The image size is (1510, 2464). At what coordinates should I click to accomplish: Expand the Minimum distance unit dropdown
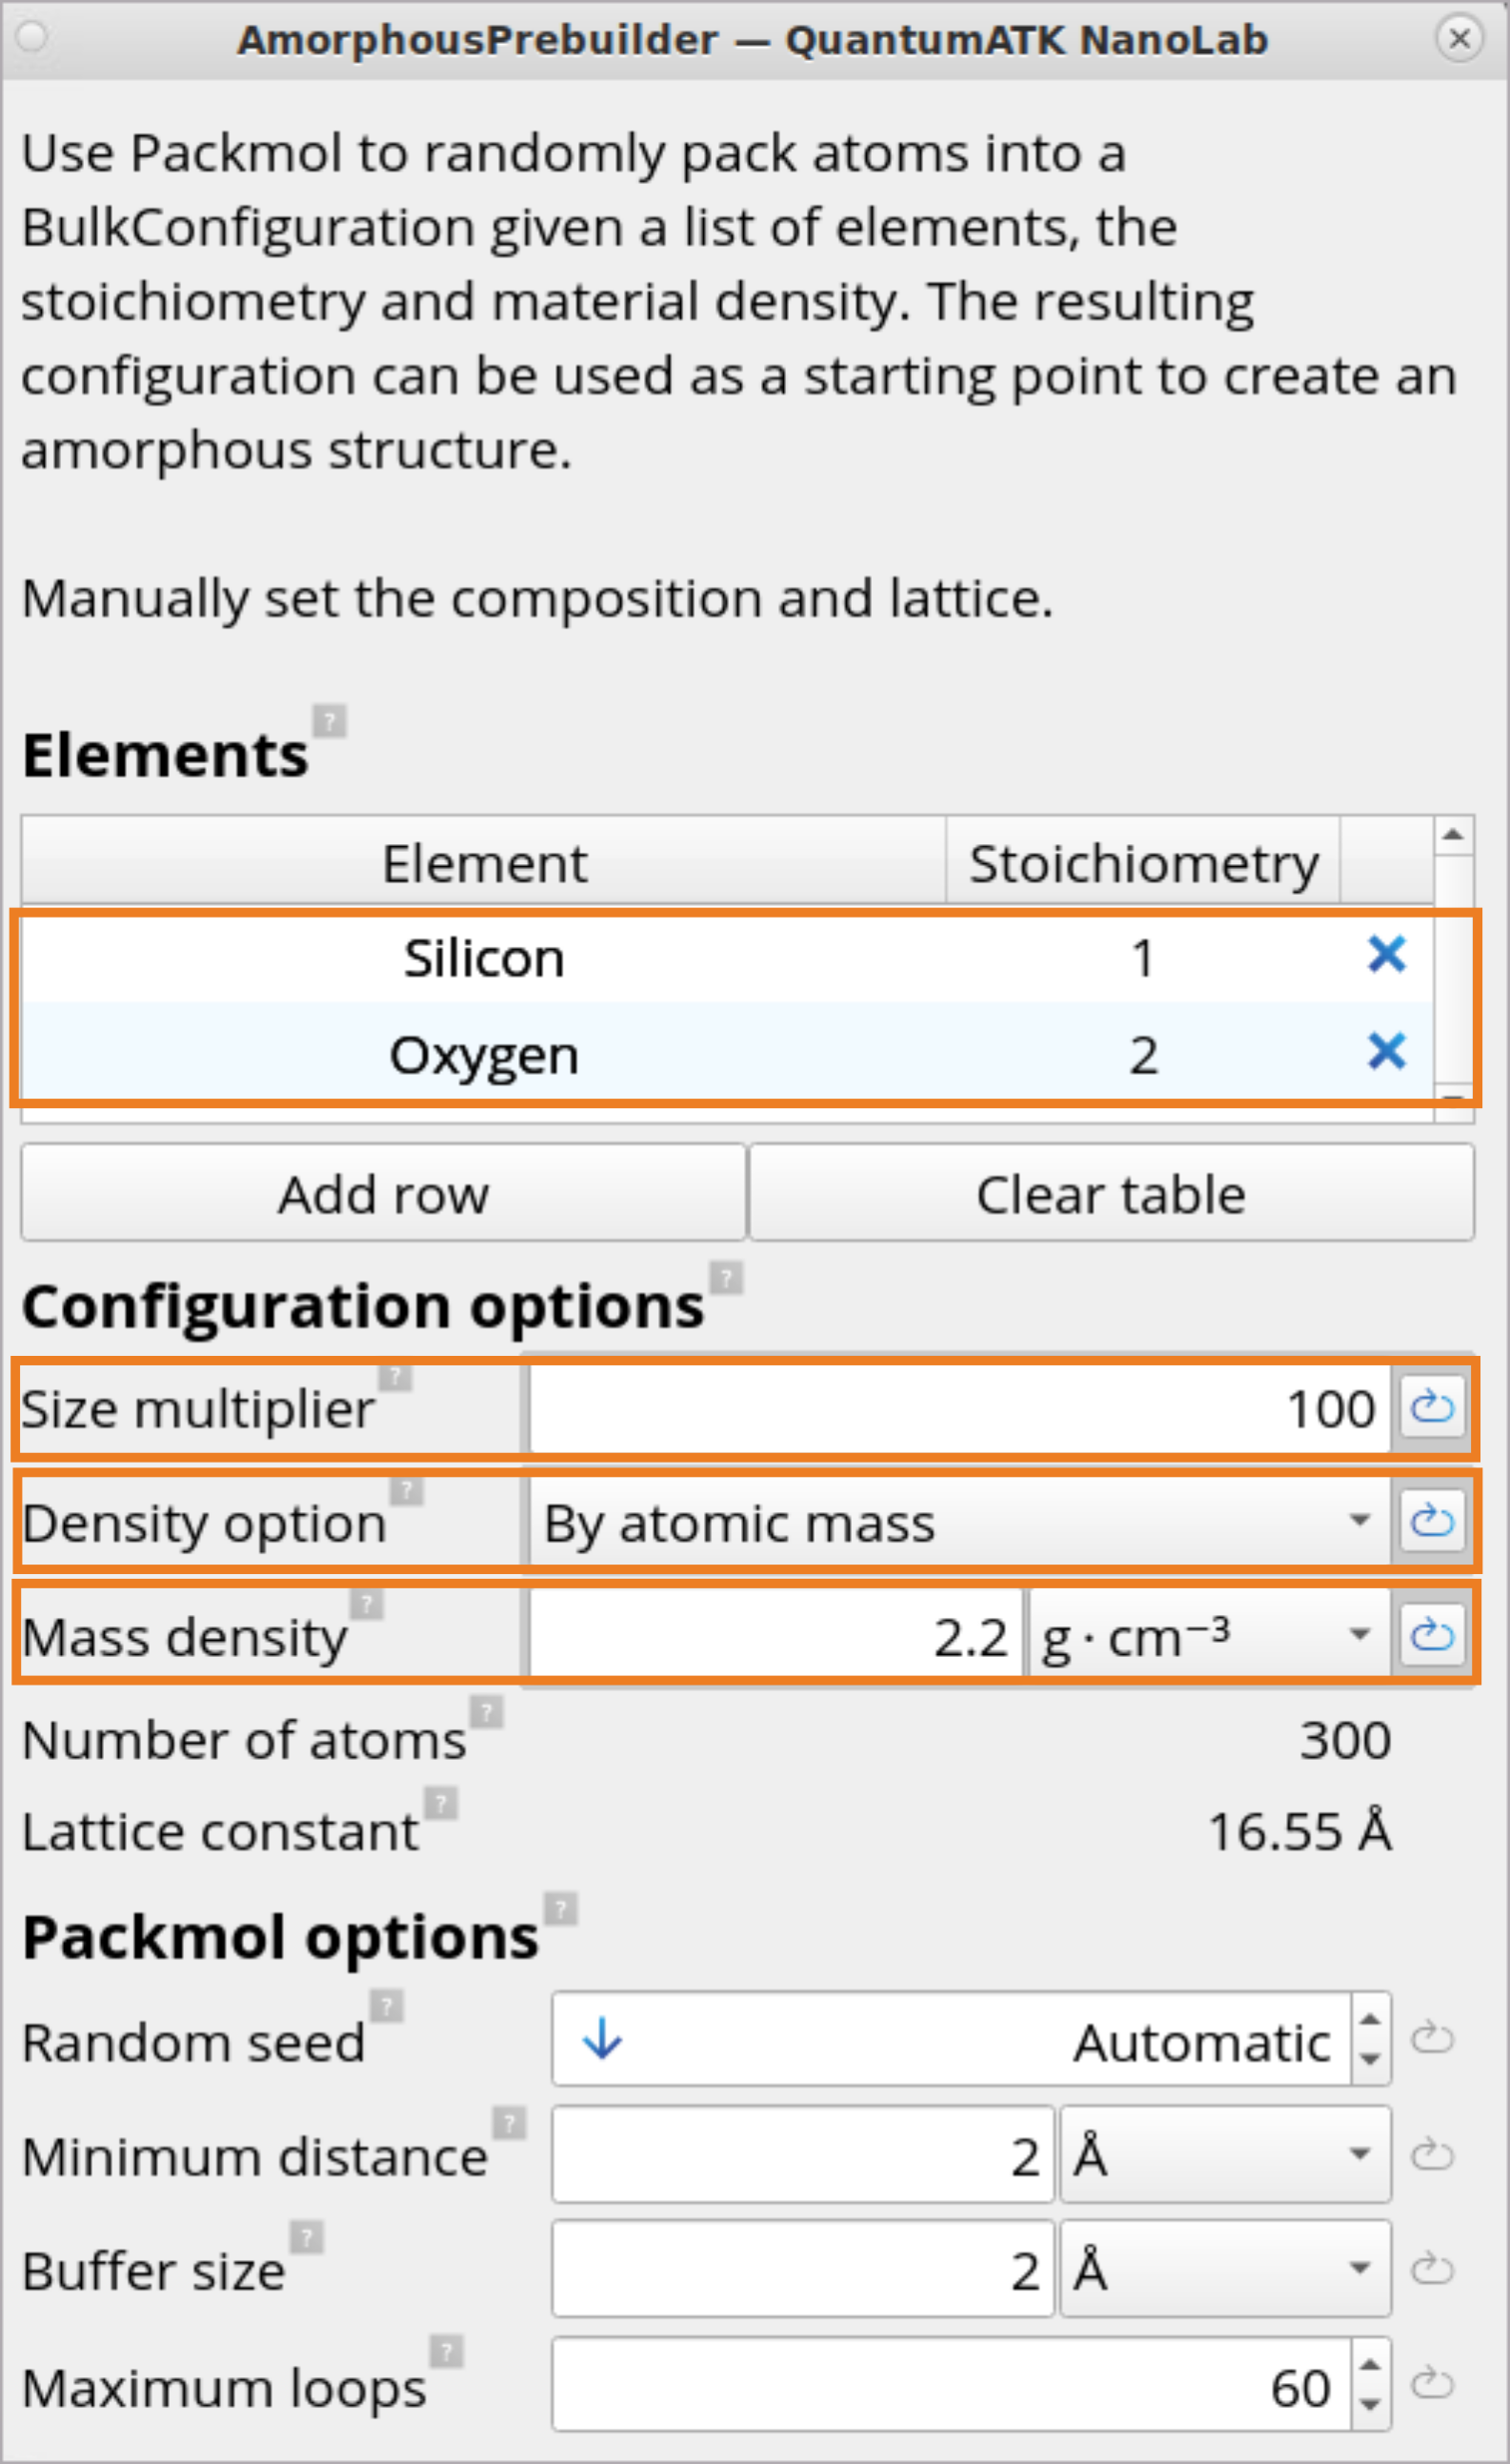pyautogui.click(x=1225, y=2155)
